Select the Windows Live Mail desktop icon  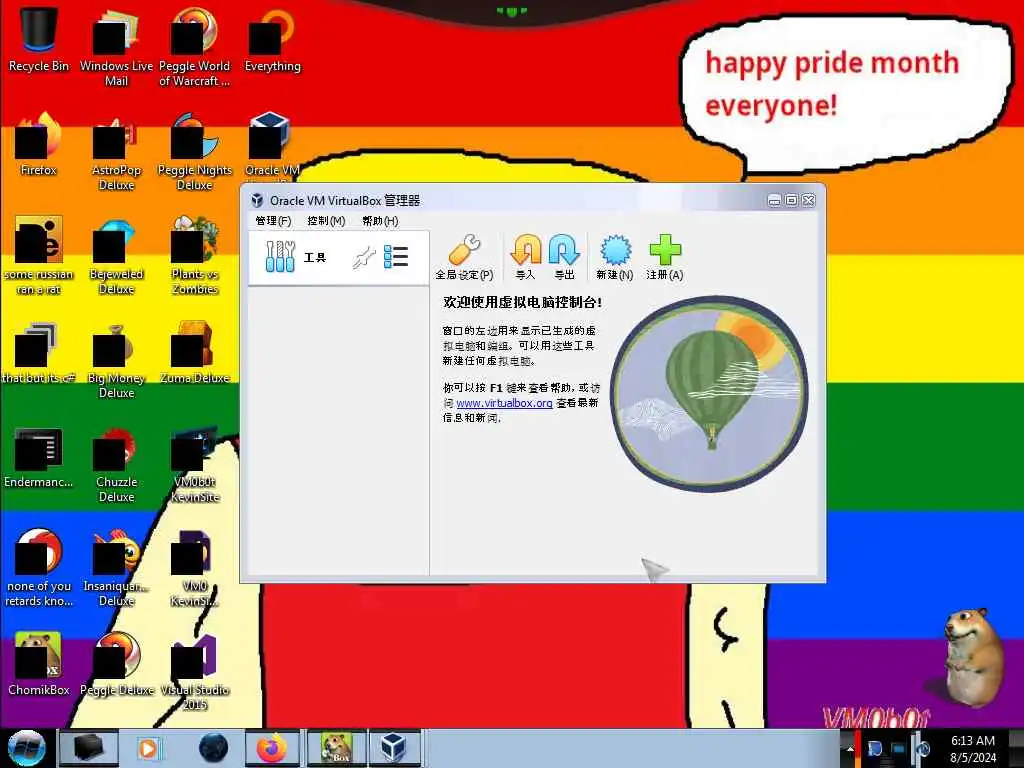[x=116, y=47]
